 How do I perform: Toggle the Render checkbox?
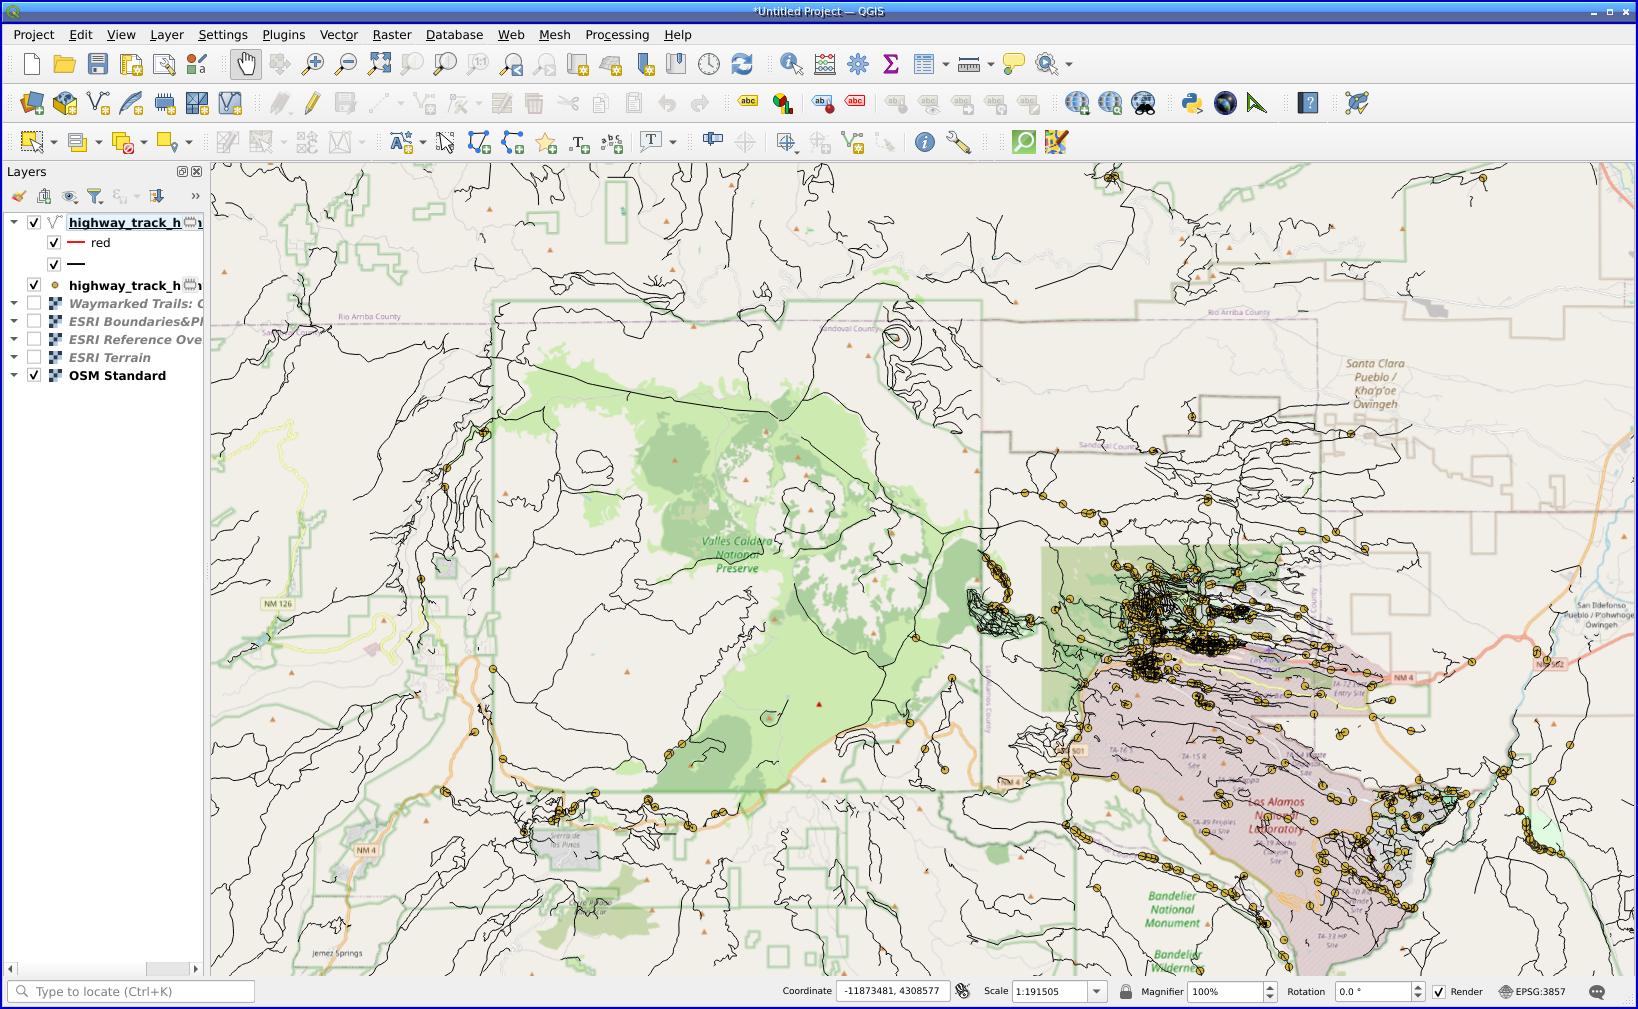coord(1439,992)
